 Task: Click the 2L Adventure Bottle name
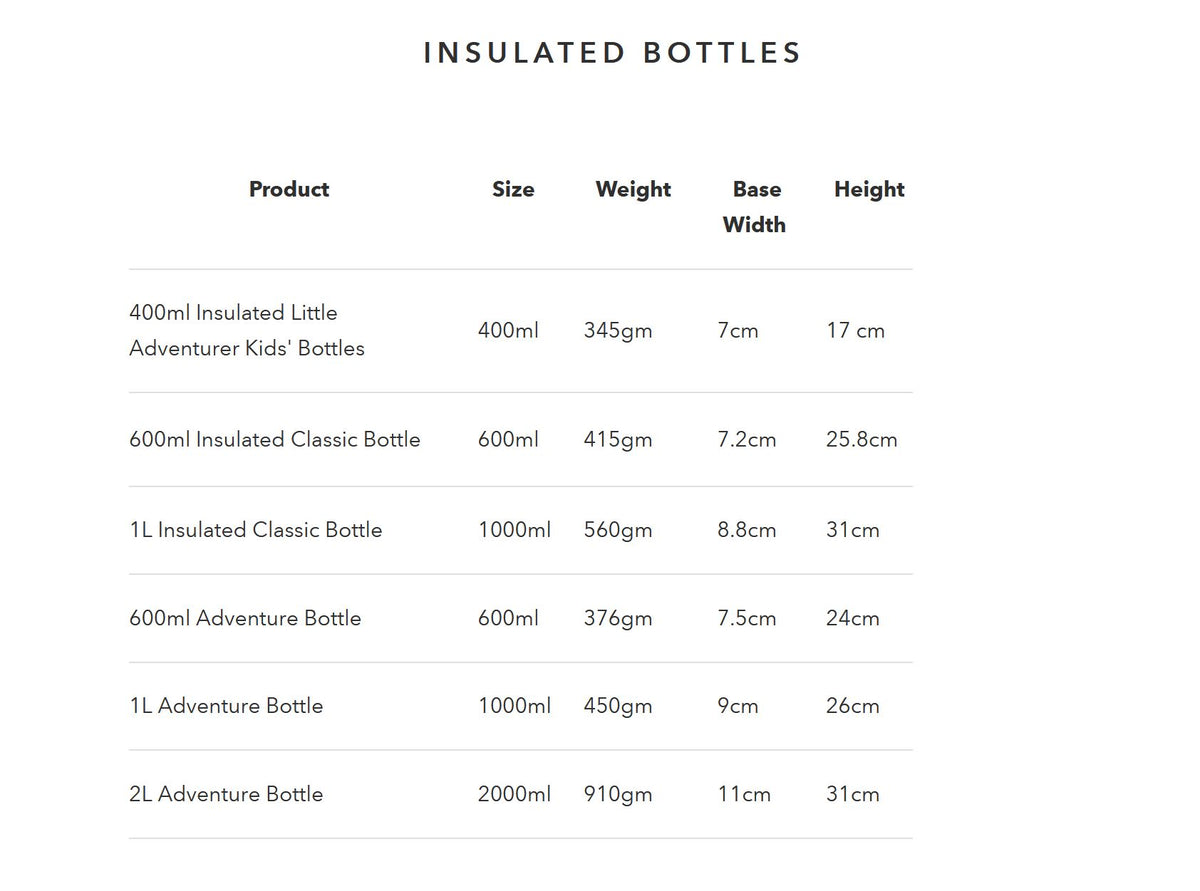[x=226, y=794]
